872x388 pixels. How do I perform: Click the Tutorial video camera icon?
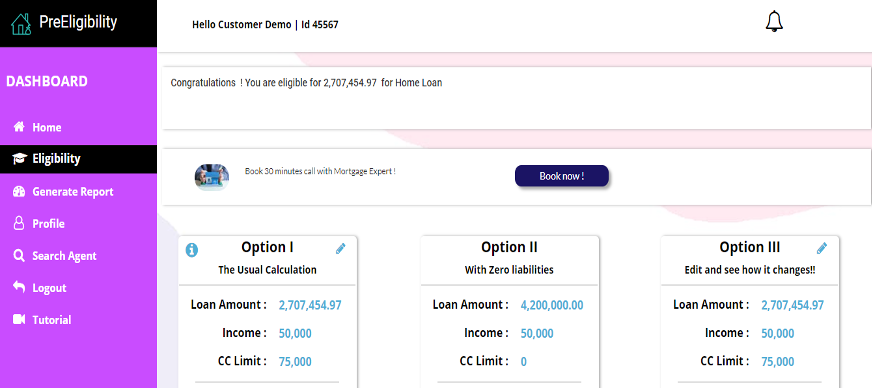pos(19,319)
